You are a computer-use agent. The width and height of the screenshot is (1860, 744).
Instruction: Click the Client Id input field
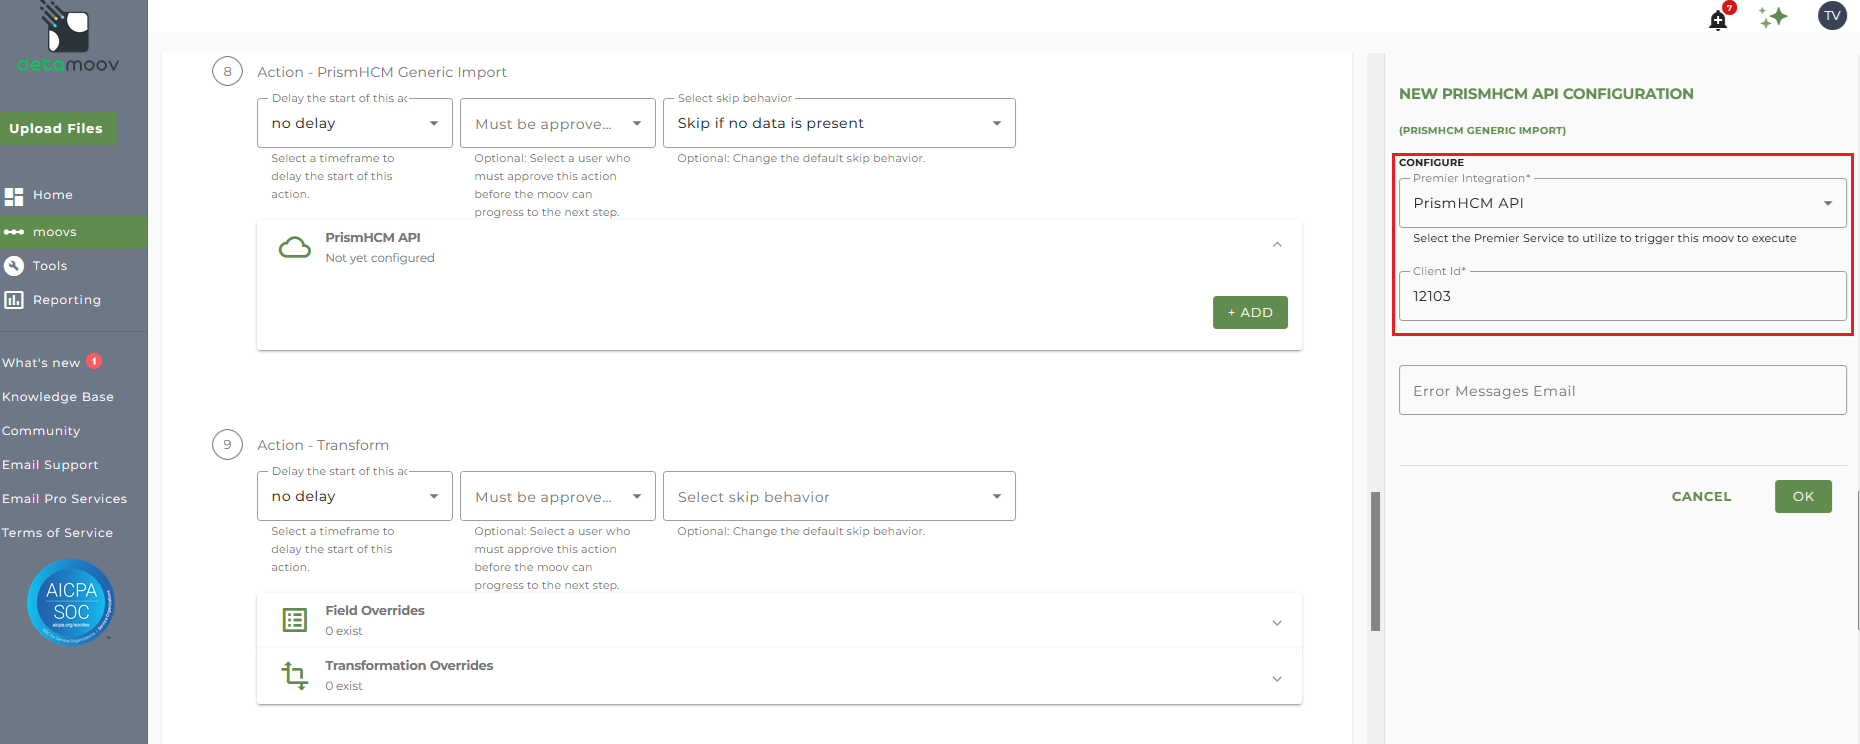[x=1622, y=296]
